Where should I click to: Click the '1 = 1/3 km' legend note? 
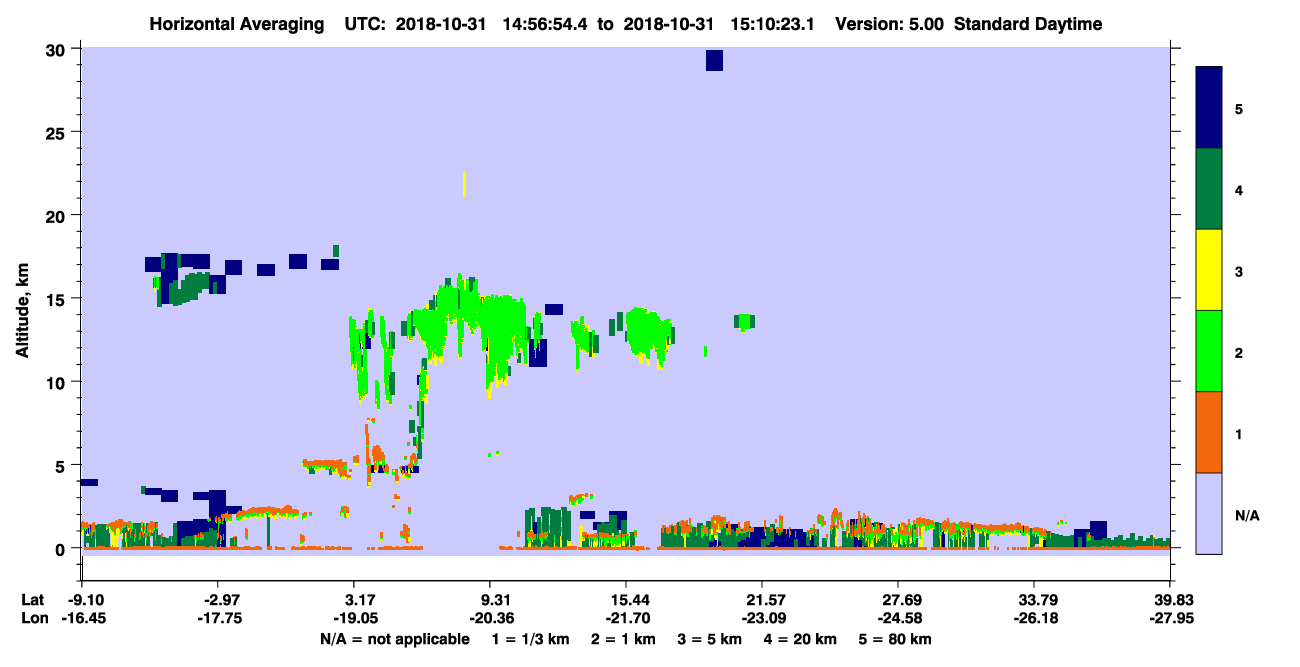coord(531,638)
